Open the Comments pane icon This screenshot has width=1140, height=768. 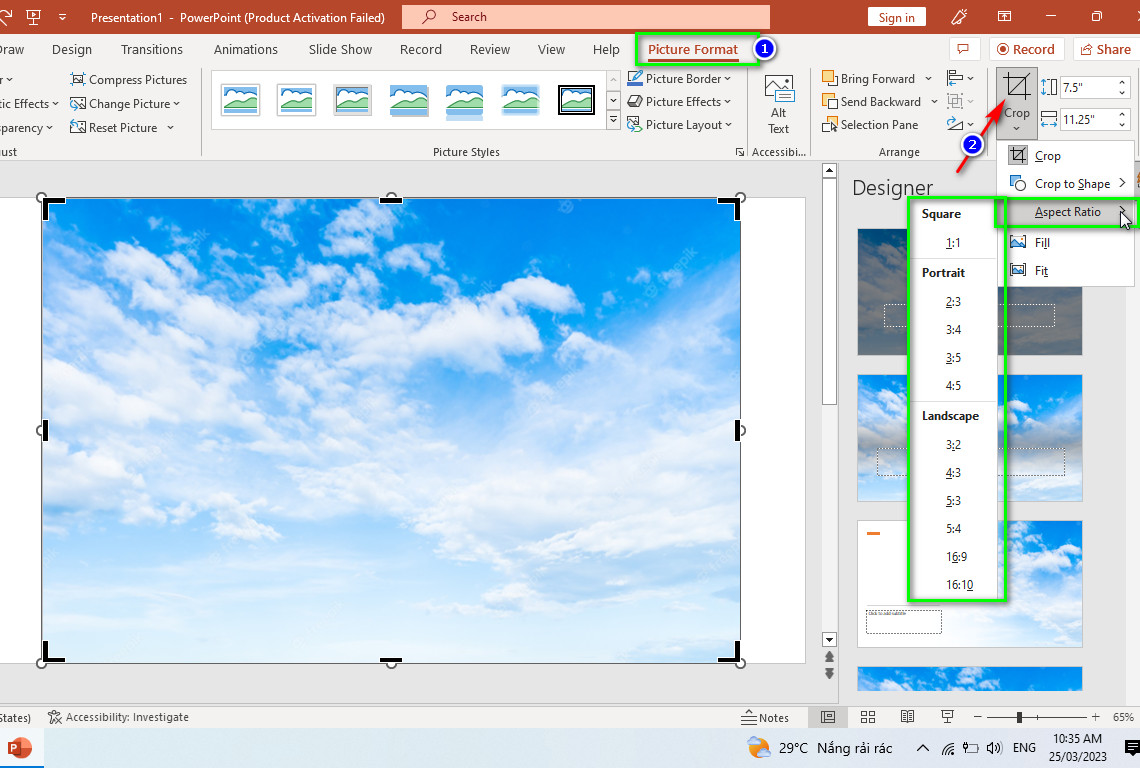tap(963, 49)
